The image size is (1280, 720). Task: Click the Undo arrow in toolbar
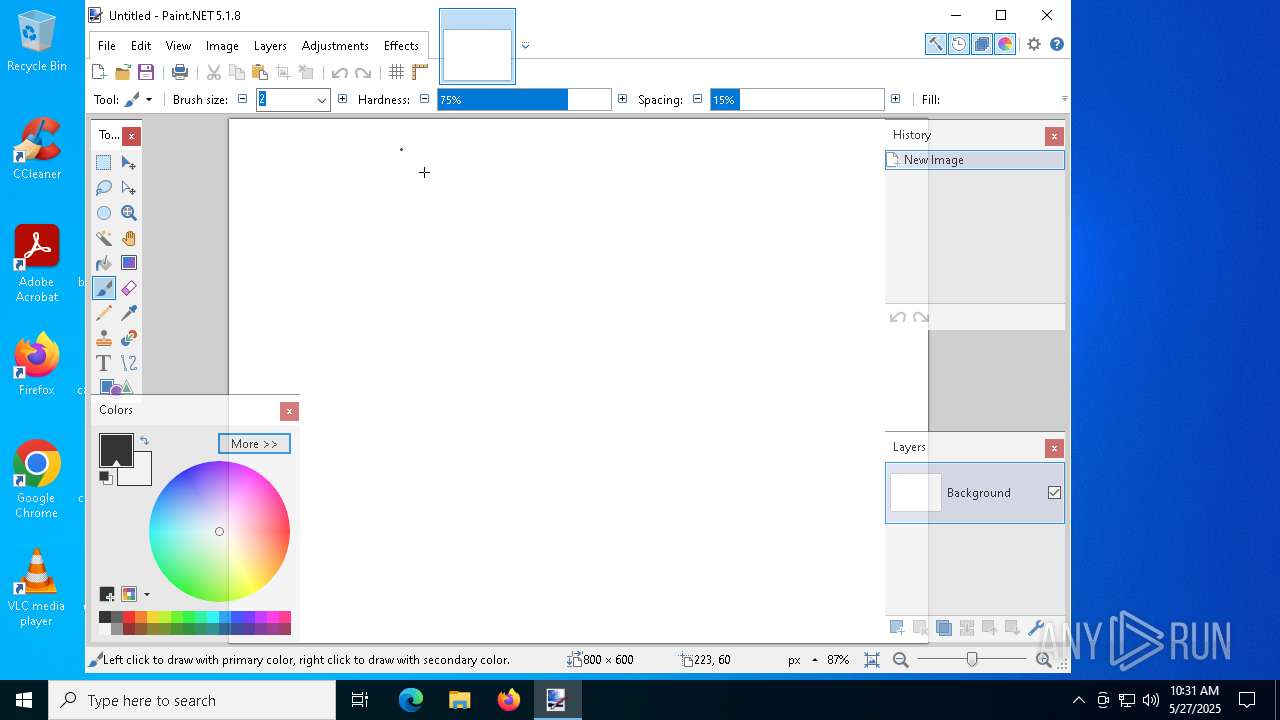pyautogui.click(x=340, y=72)
